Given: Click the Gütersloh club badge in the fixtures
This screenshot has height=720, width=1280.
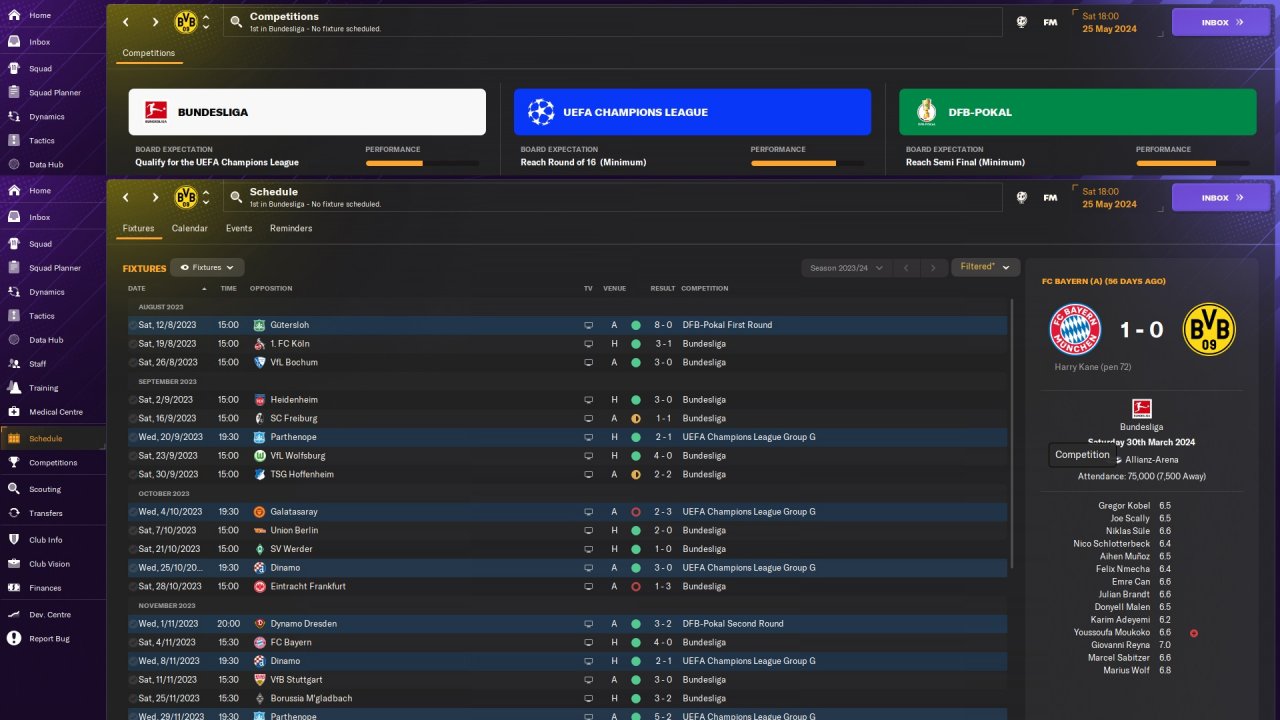Looking at the screenshot, I should pyautogui.click(x=259, y=325).
